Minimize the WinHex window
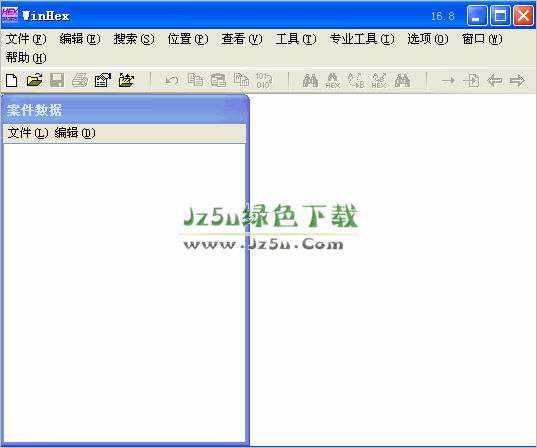The image size is (537, 448). coord(477,16)
